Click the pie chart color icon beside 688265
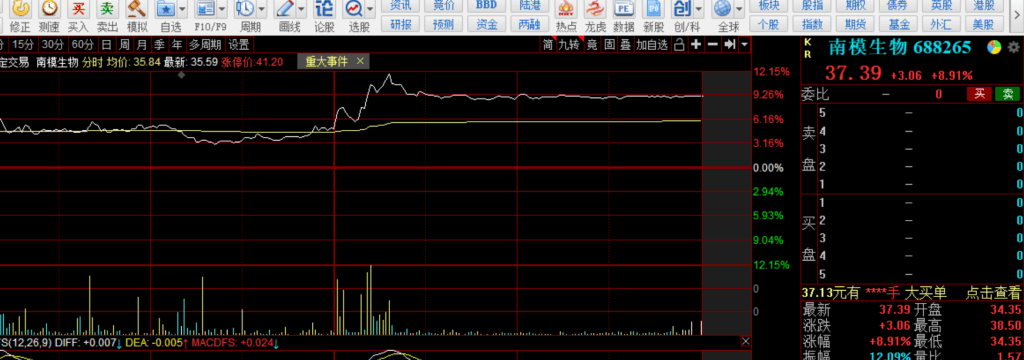1024x360 pixels. [993, 48]
